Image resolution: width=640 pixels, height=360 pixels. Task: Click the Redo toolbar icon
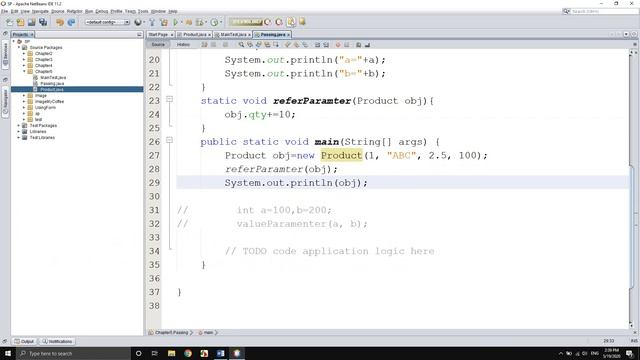tap(71, 22)
